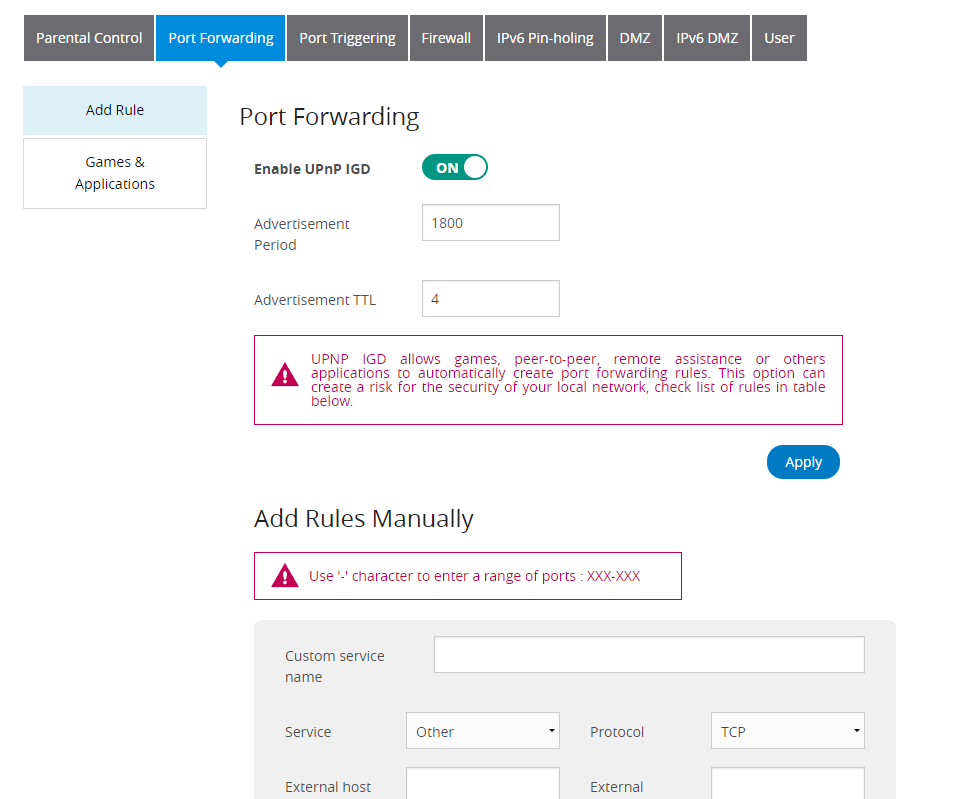Open the Firewall tab
This screenshot has height=799, width=953.
[446, 37]
